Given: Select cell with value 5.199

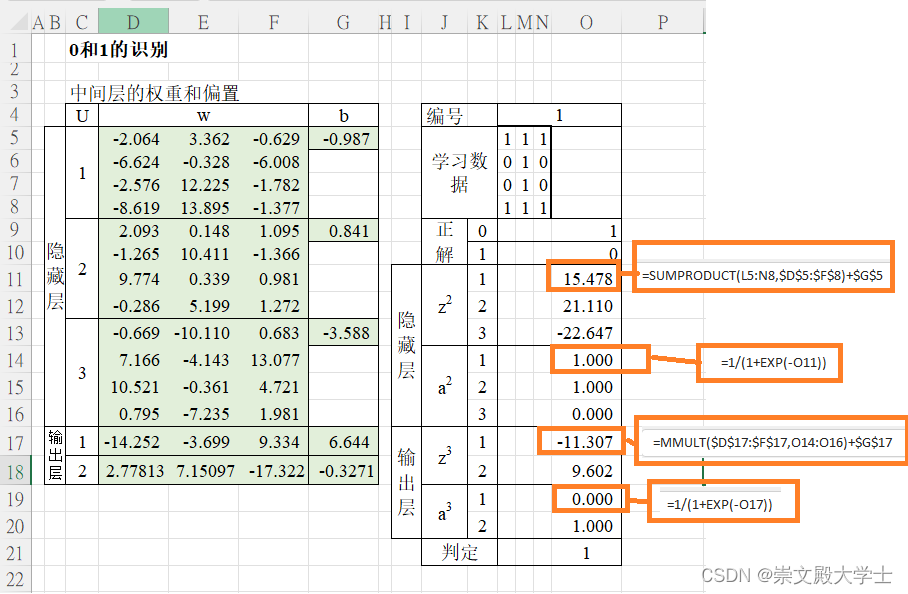Looking at the screenshot, I should (x=204, y=306).
